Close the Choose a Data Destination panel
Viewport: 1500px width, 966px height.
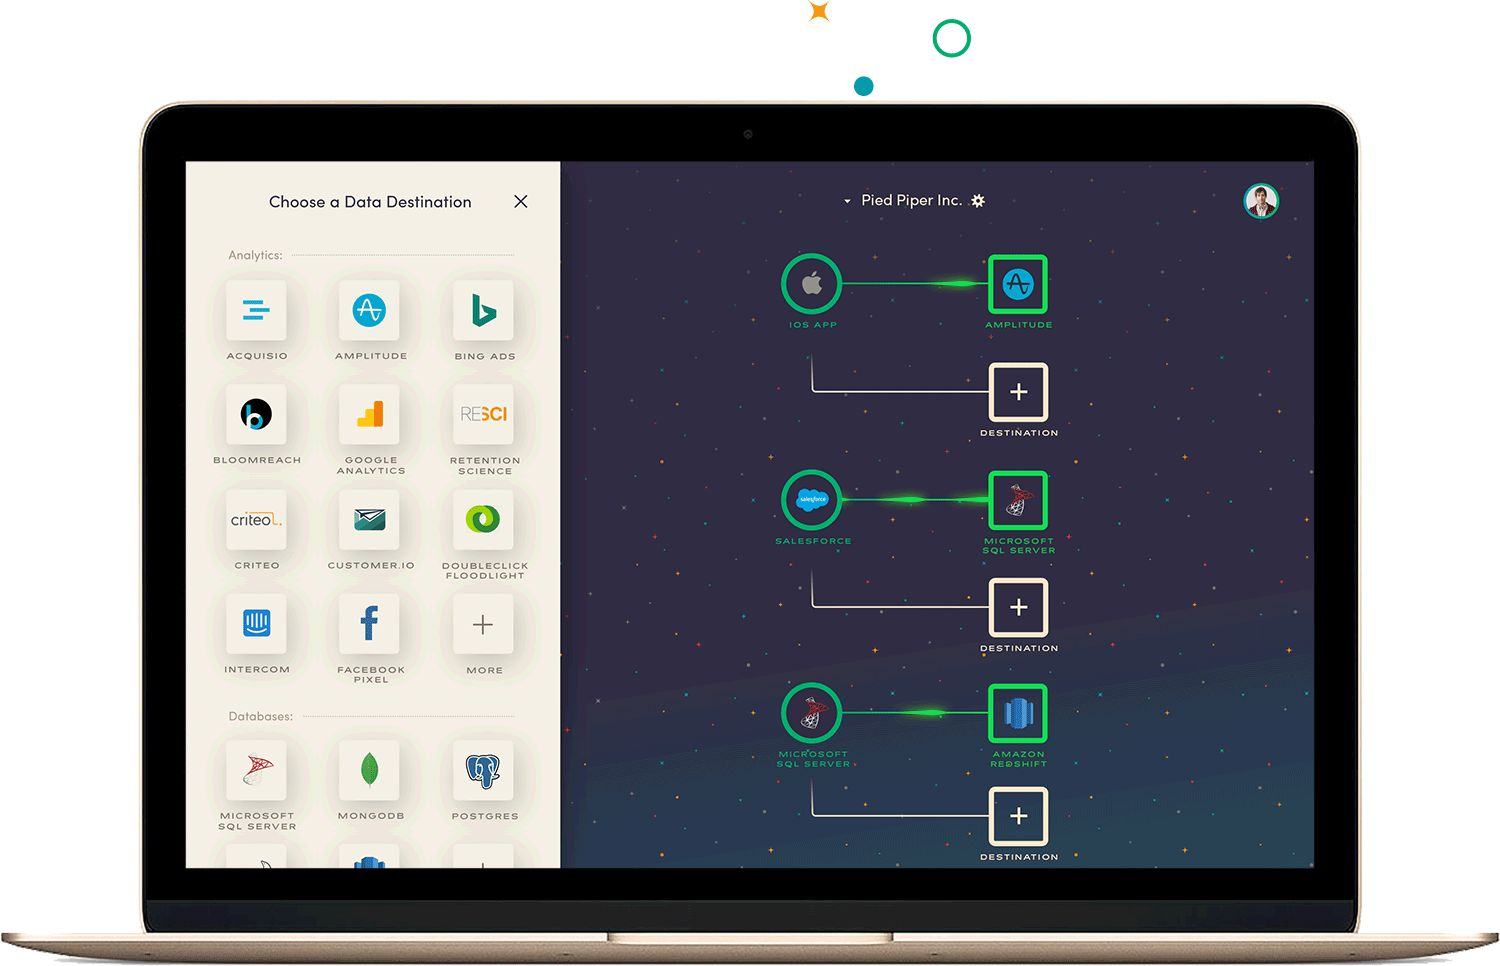tap(521, 202)
